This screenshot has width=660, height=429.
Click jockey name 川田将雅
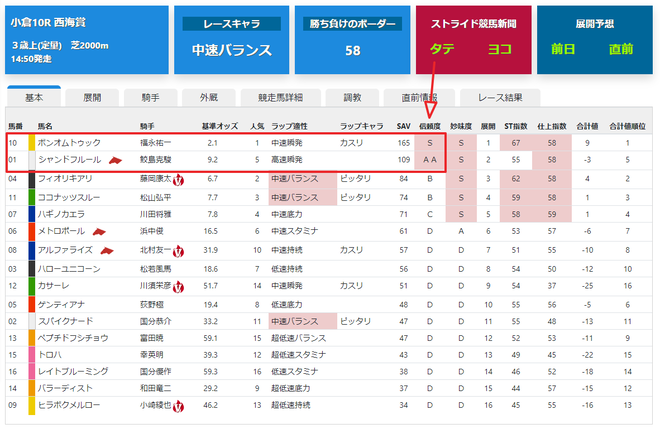[x=155, y=214]
